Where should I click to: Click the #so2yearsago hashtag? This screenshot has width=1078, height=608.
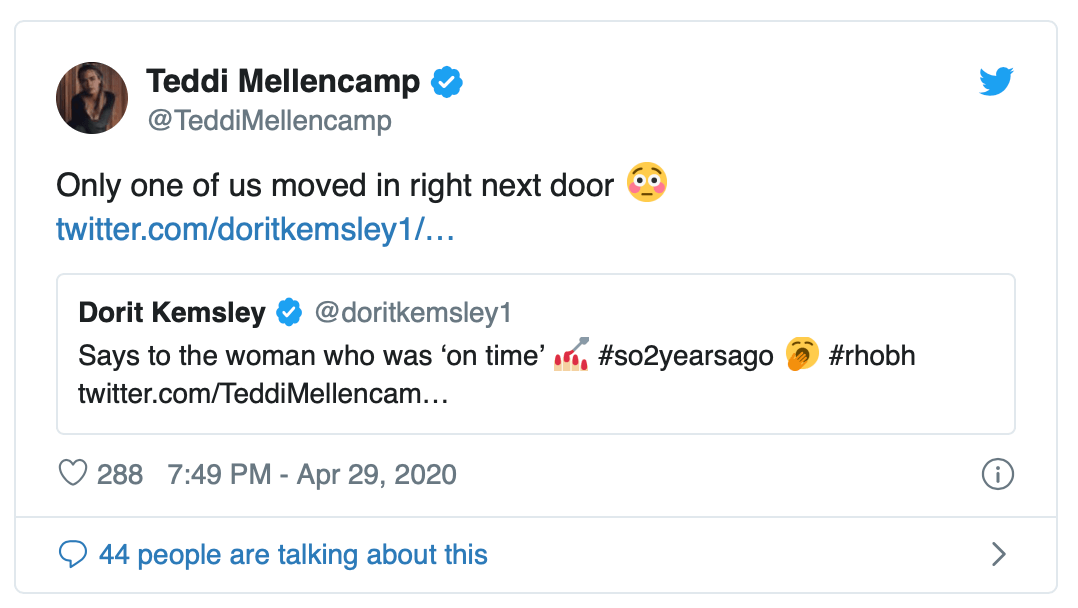(686, 356)
